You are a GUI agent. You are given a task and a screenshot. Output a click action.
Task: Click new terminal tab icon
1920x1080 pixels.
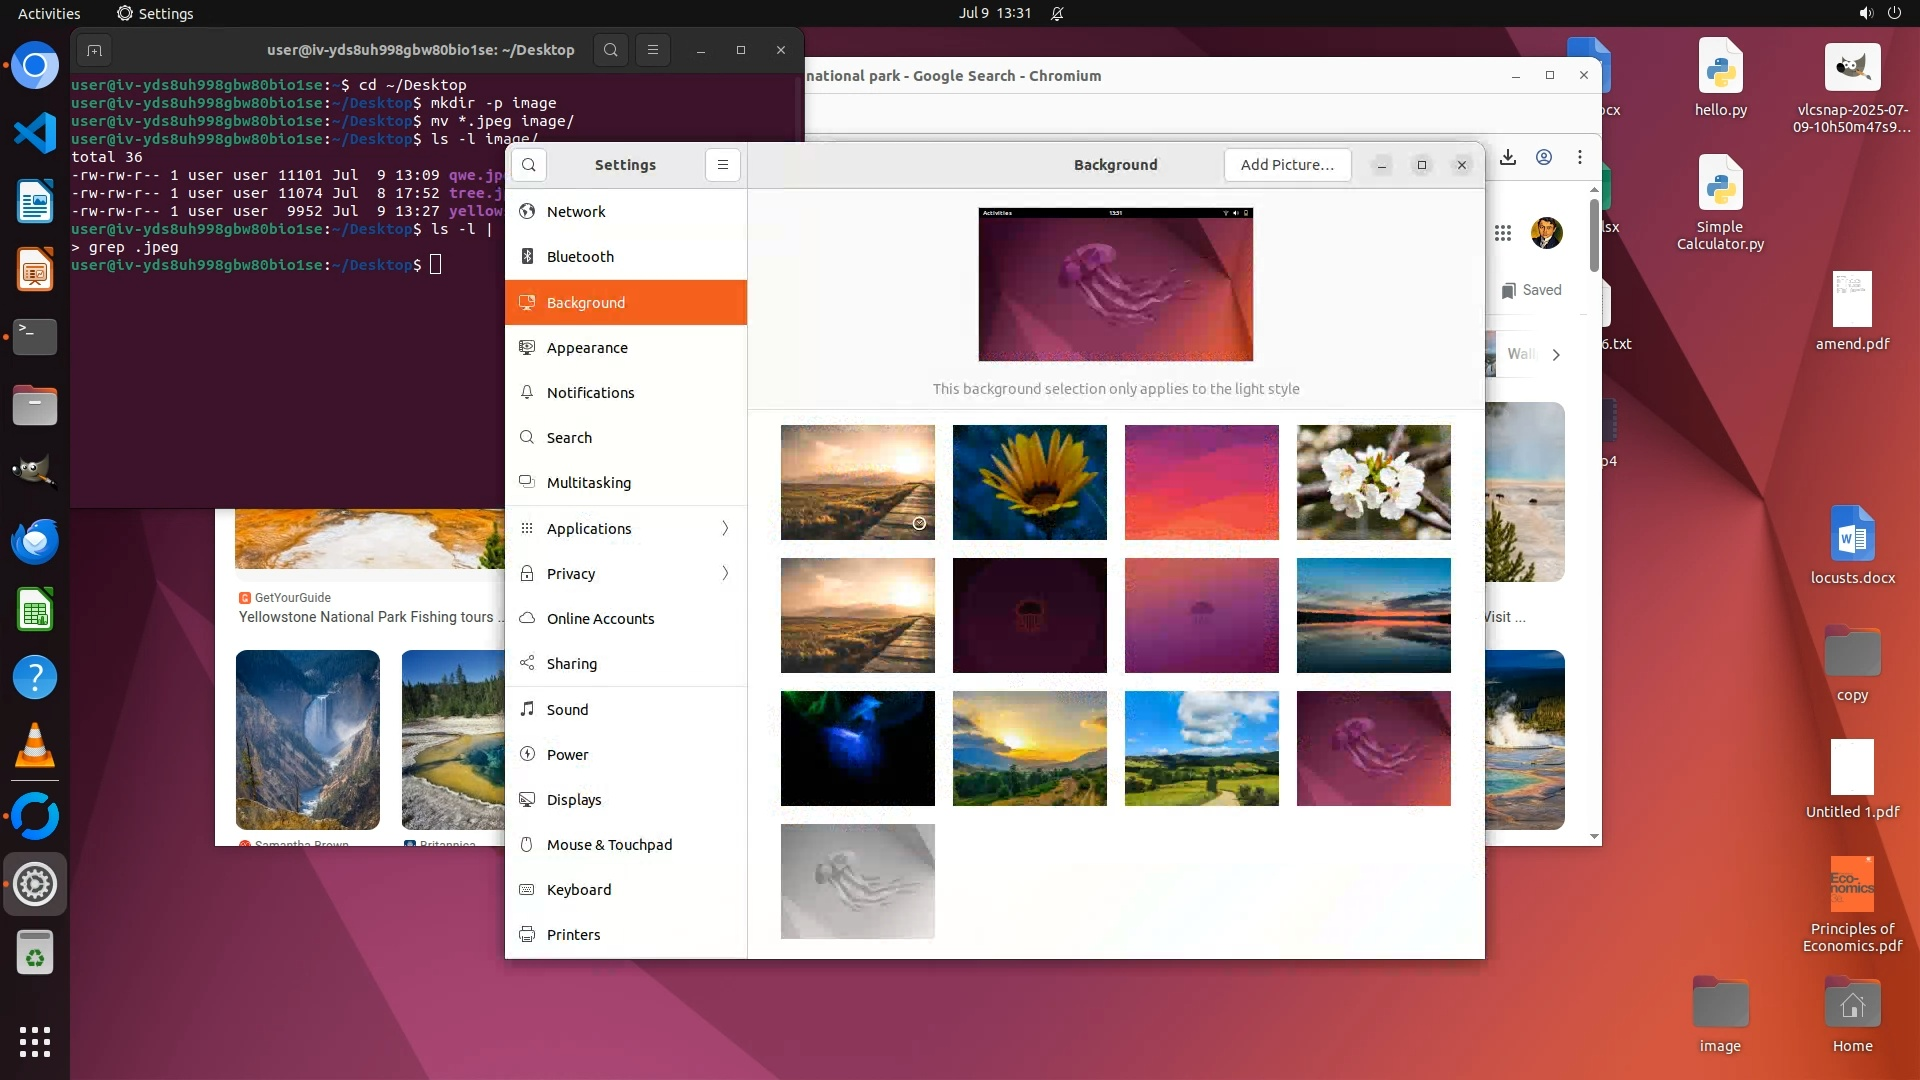point(94,50)
